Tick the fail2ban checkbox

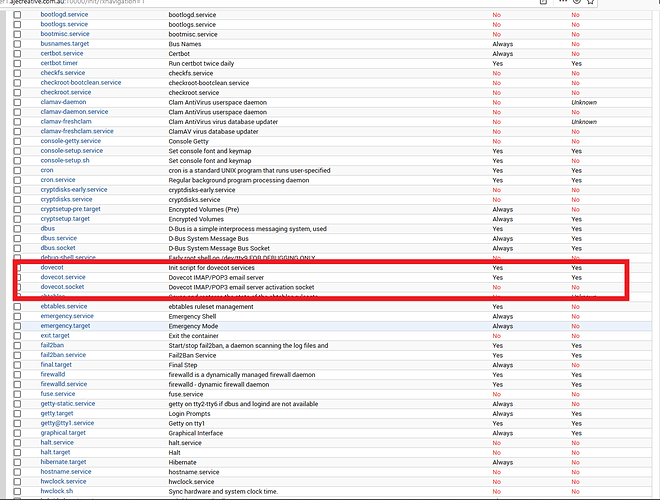click(x=17, y=346)
